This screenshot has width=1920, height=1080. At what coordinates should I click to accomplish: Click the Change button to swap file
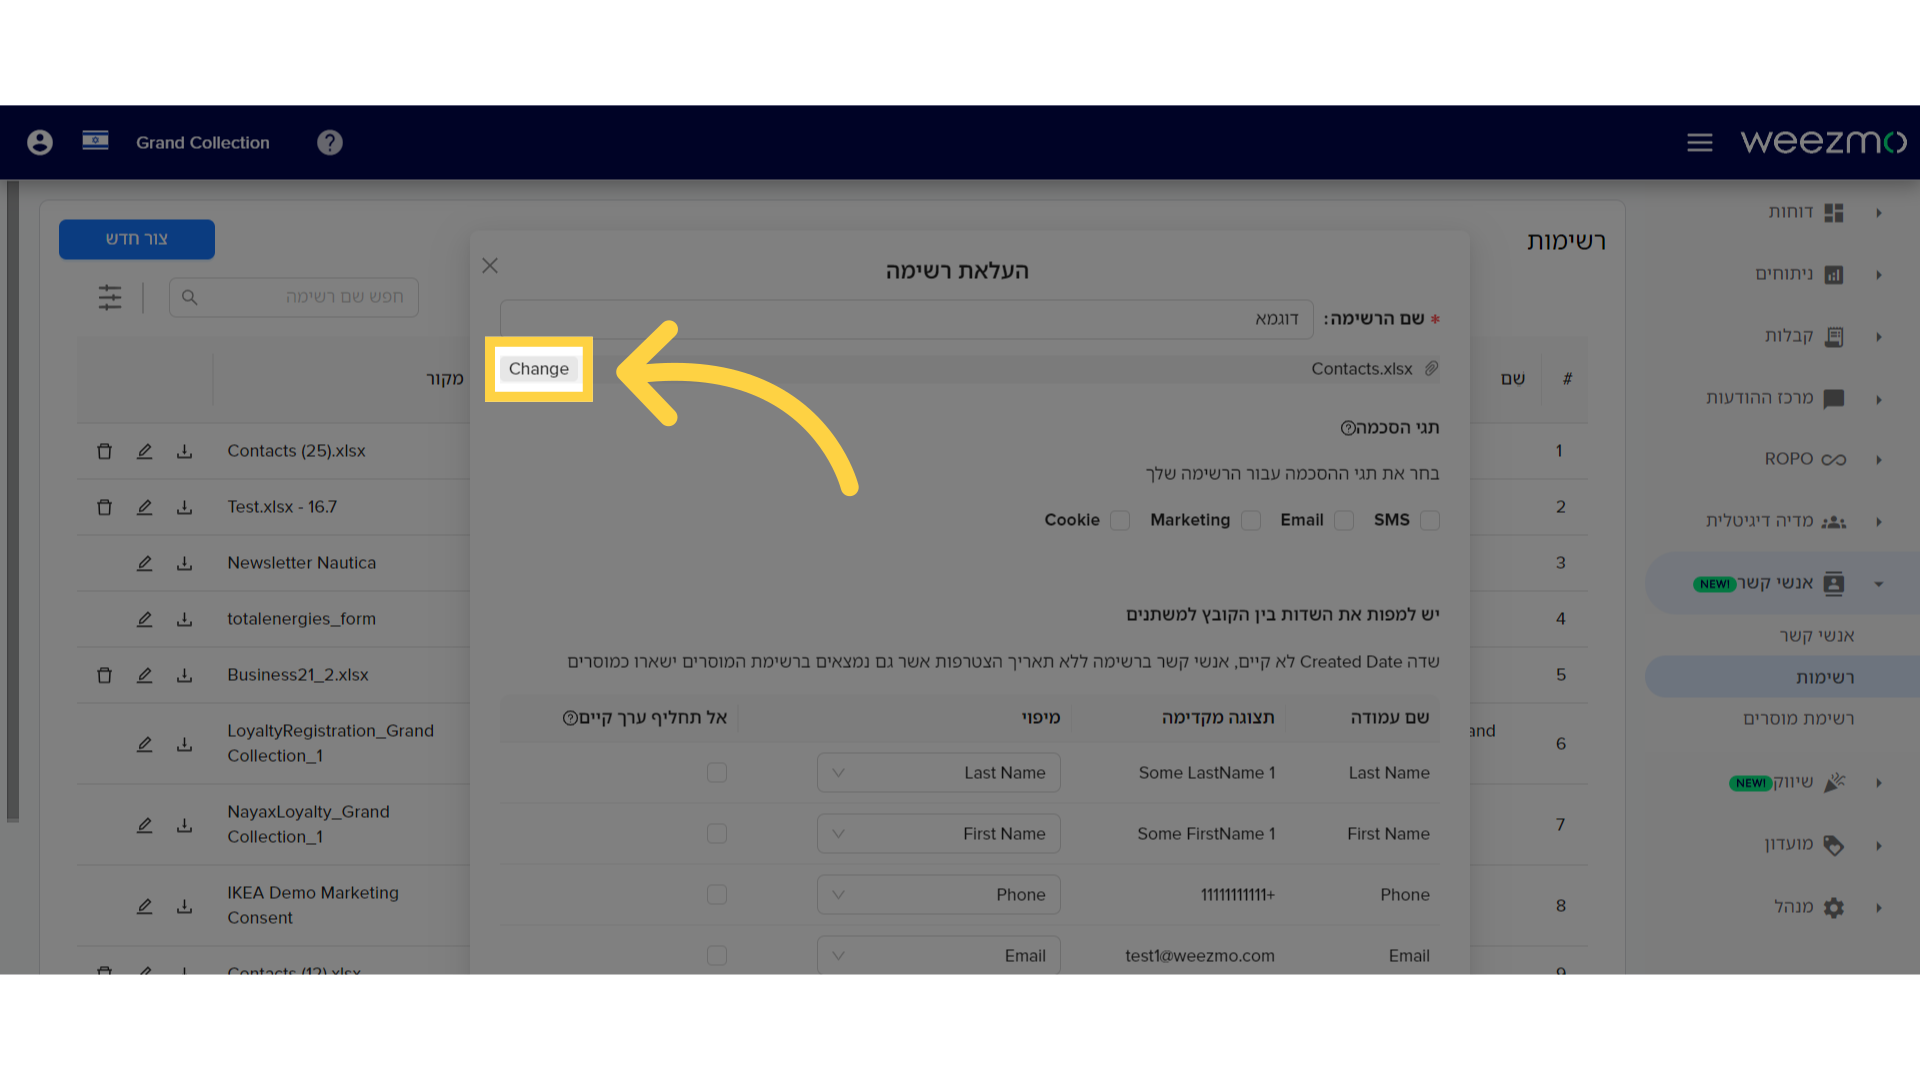pos(538,368)
